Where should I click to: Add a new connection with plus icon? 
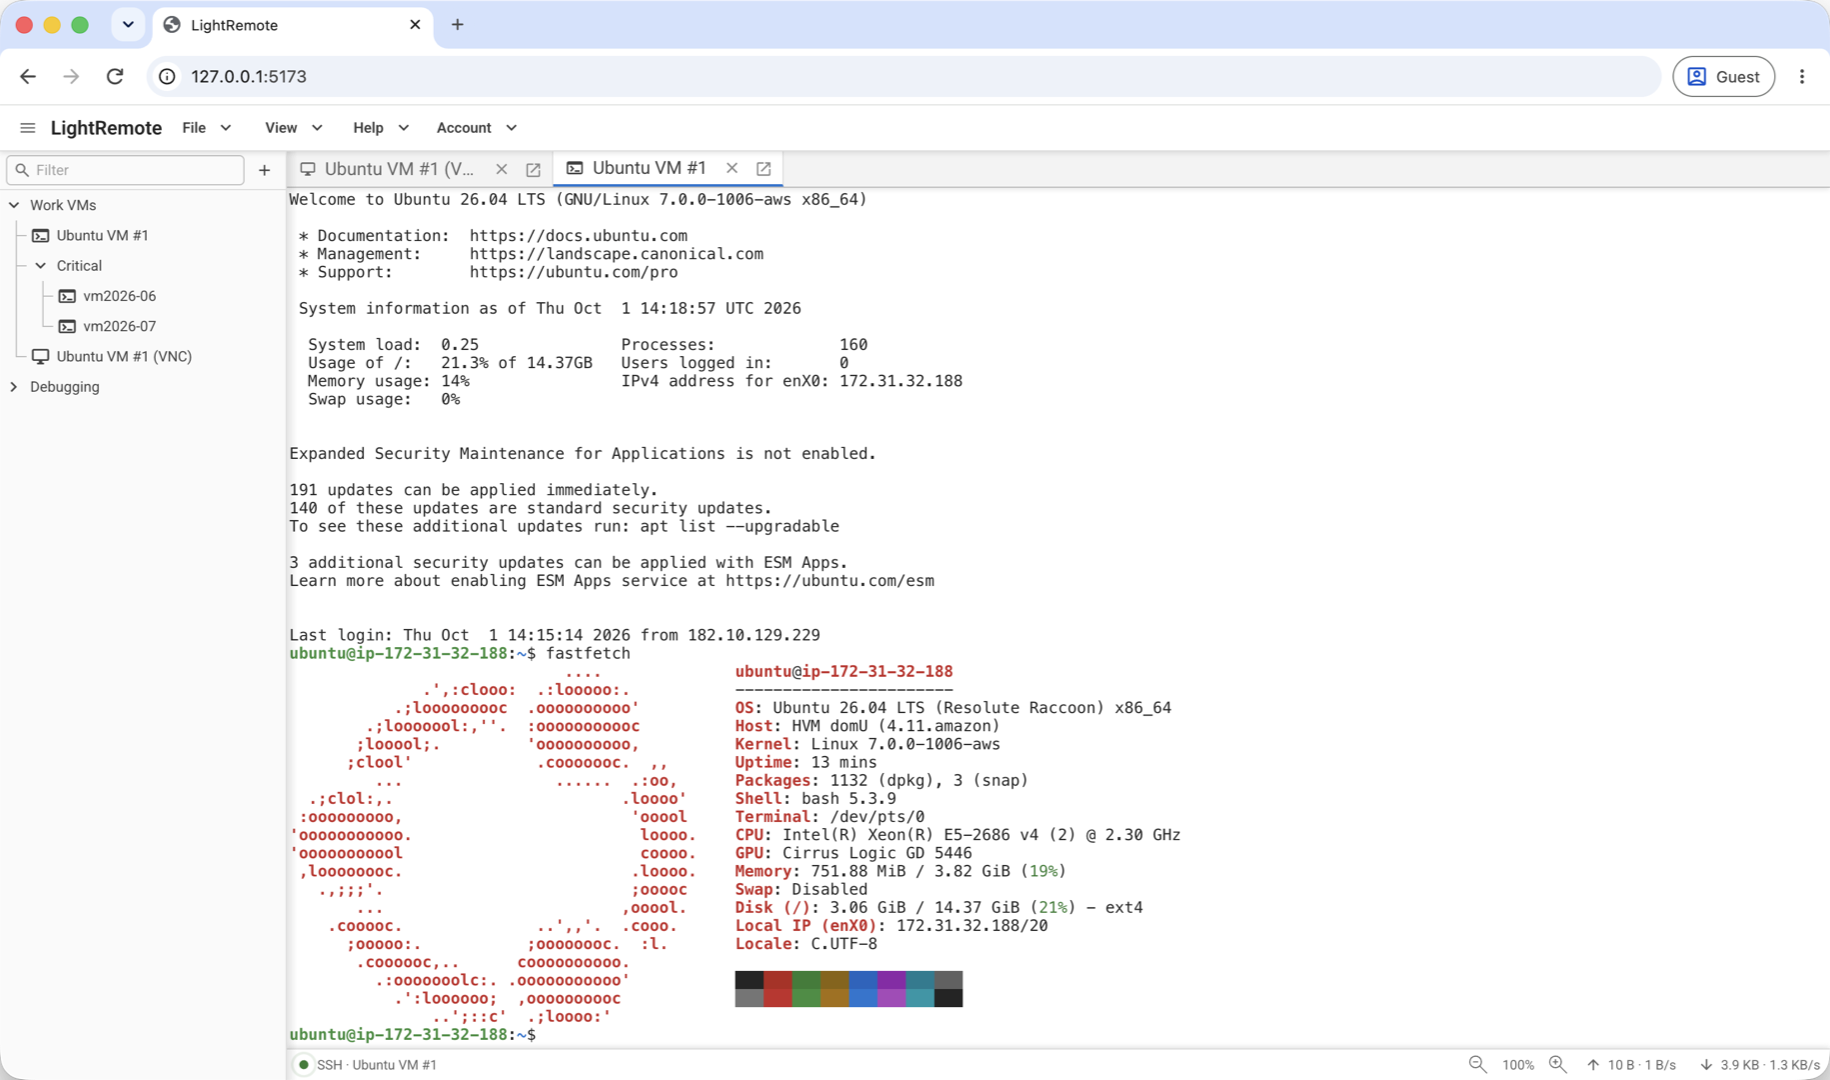264,170
